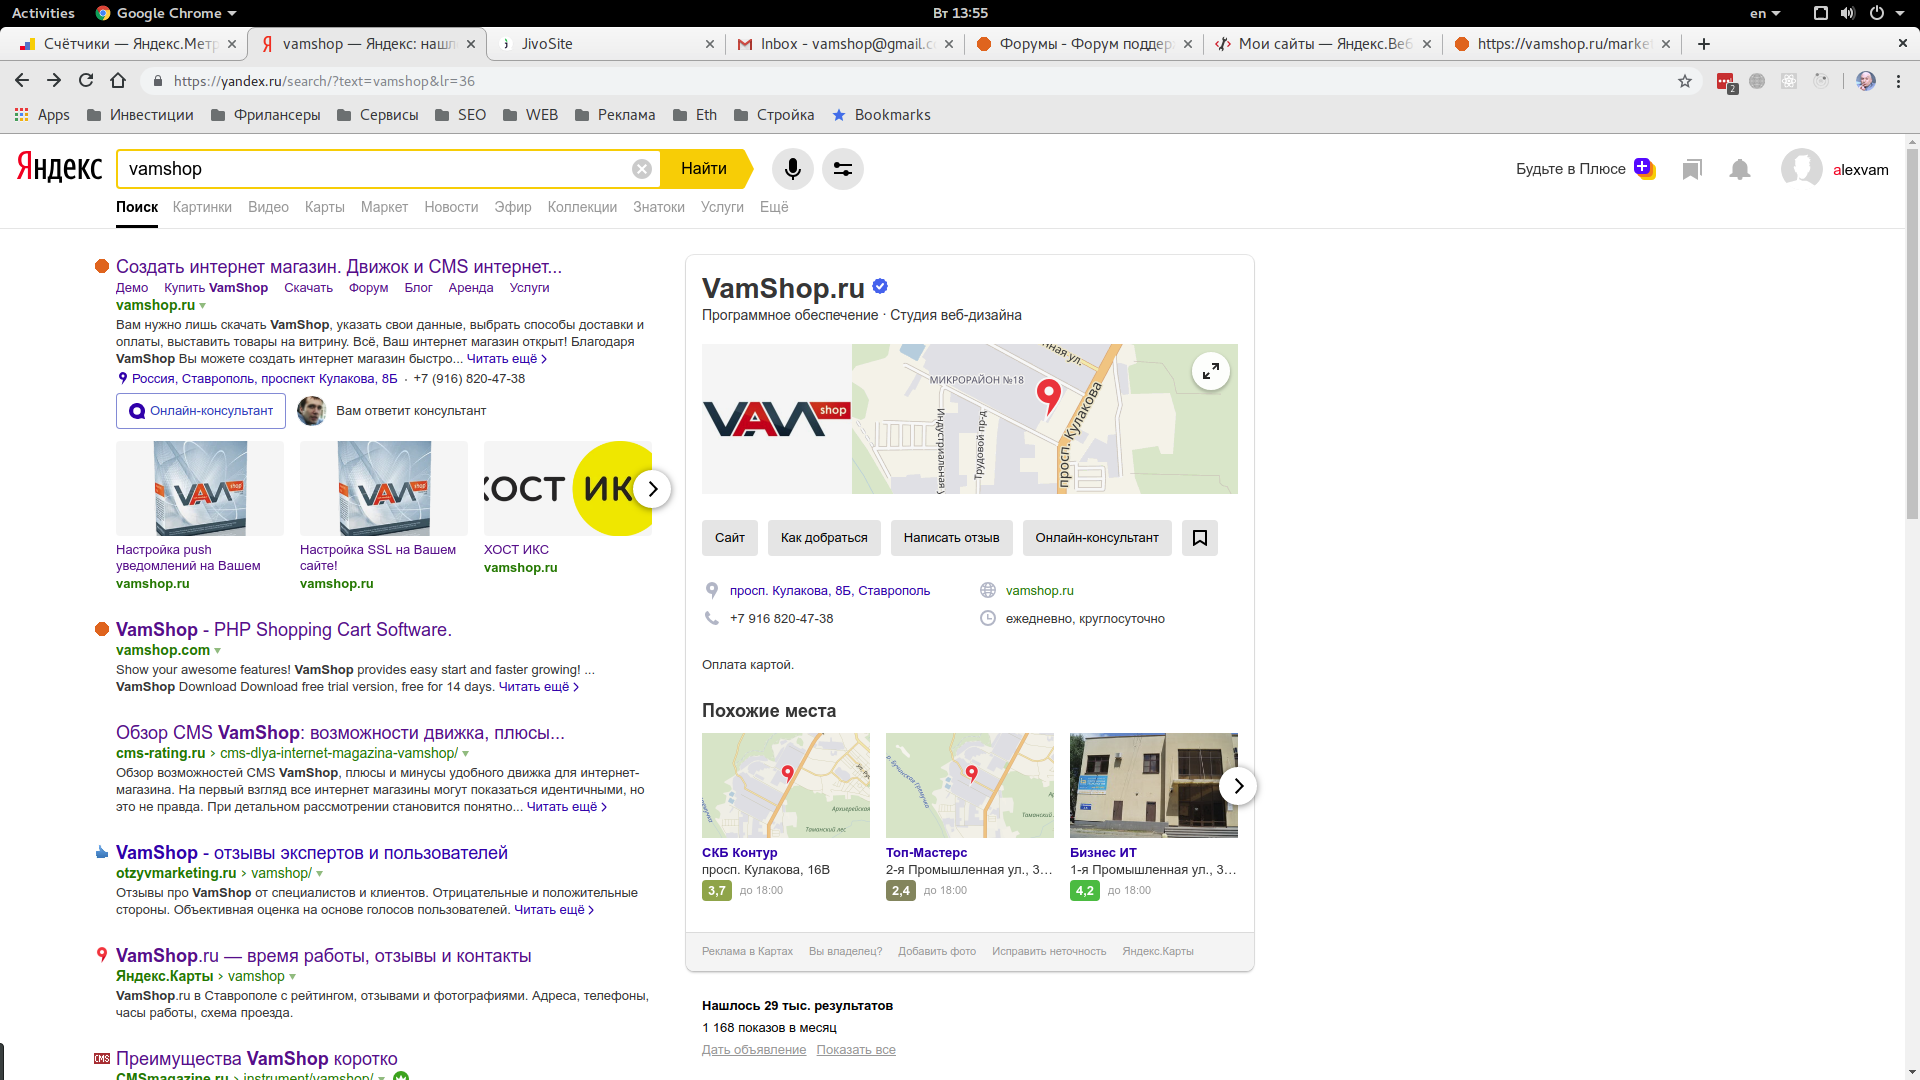Screen dimensions: 1920x1080
Task: Click the red extension icon in toolbar
Action: click(1726, 82)
